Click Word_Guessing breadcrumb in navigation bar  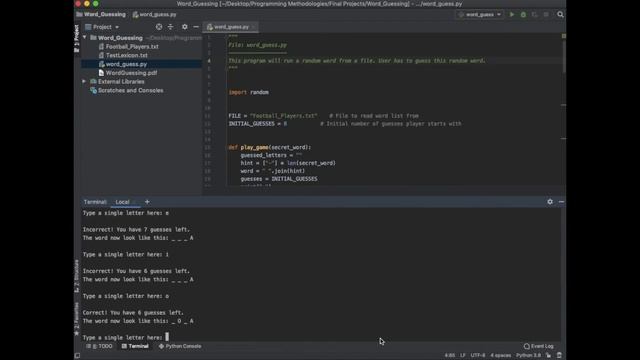pos(101,14)
